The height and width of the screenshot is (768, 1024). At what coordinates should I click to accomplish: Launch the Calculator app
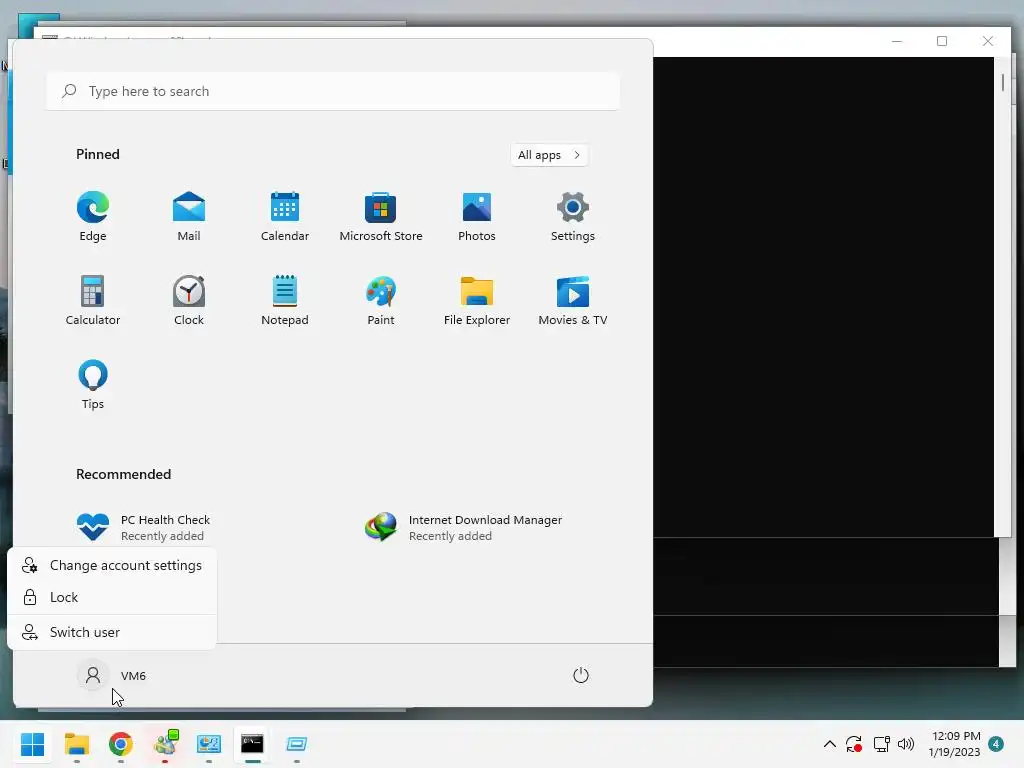pyautogui.click(x=93, y=300)
